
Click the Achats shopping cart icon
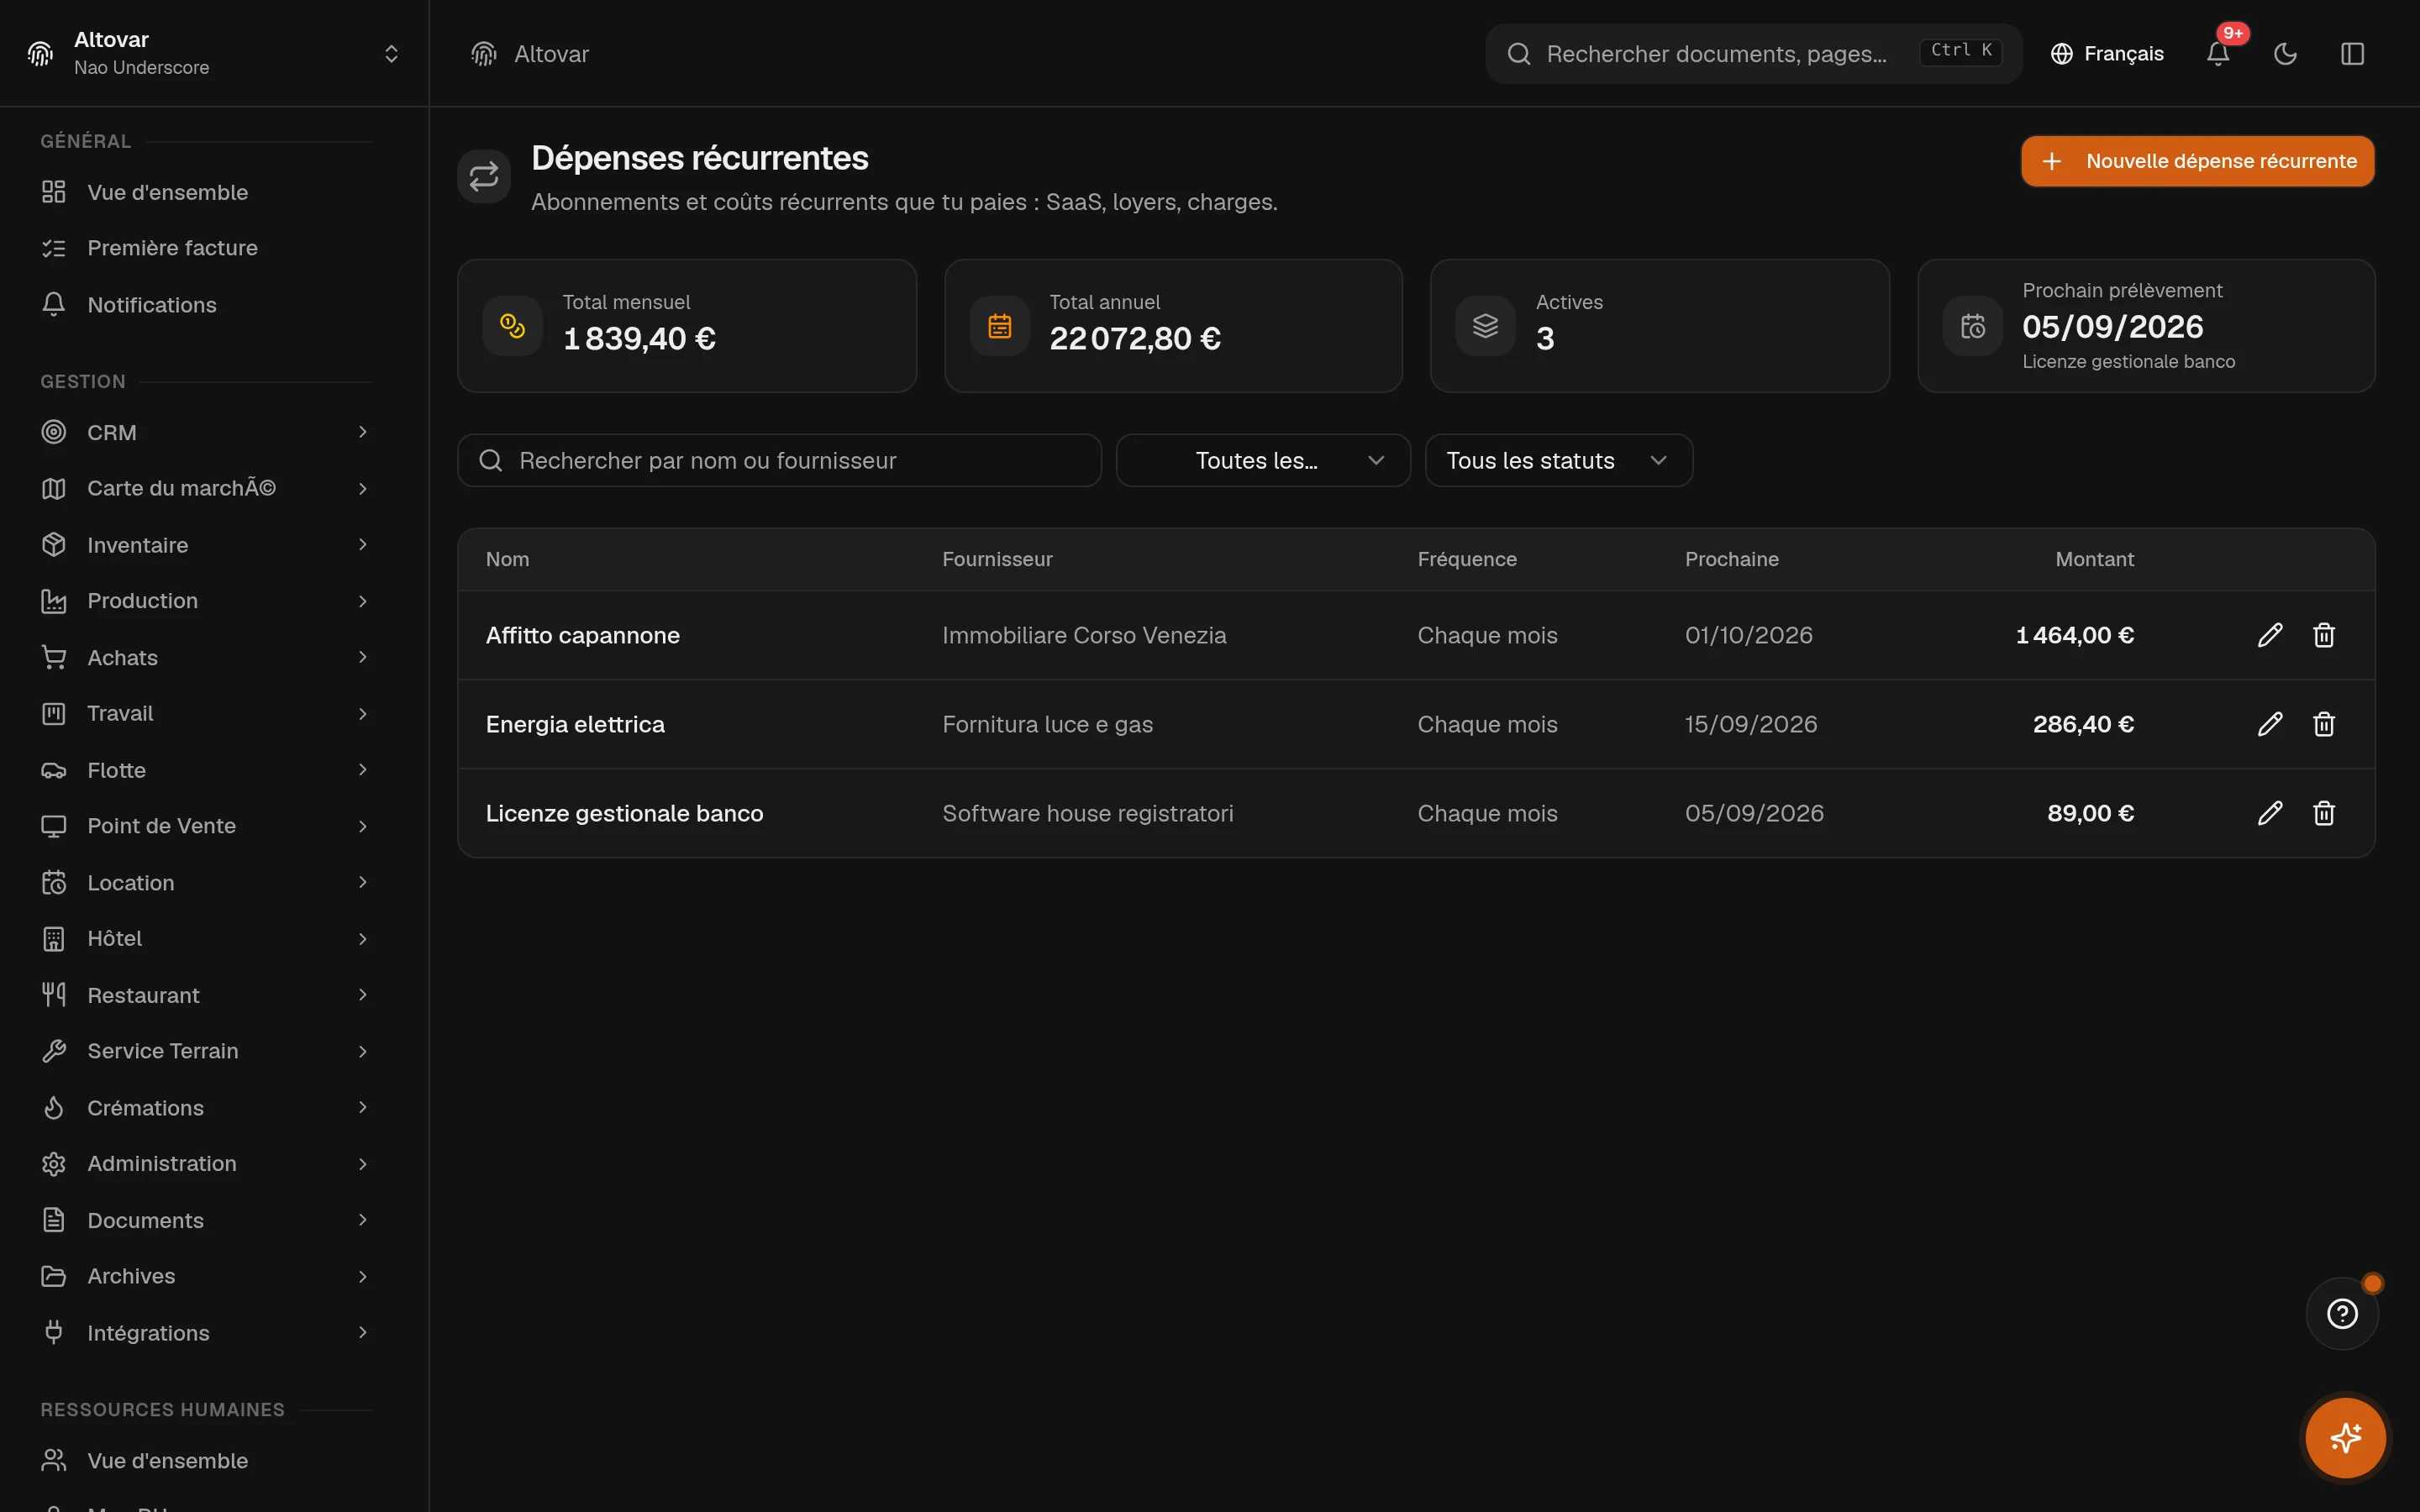pos(54,658)
